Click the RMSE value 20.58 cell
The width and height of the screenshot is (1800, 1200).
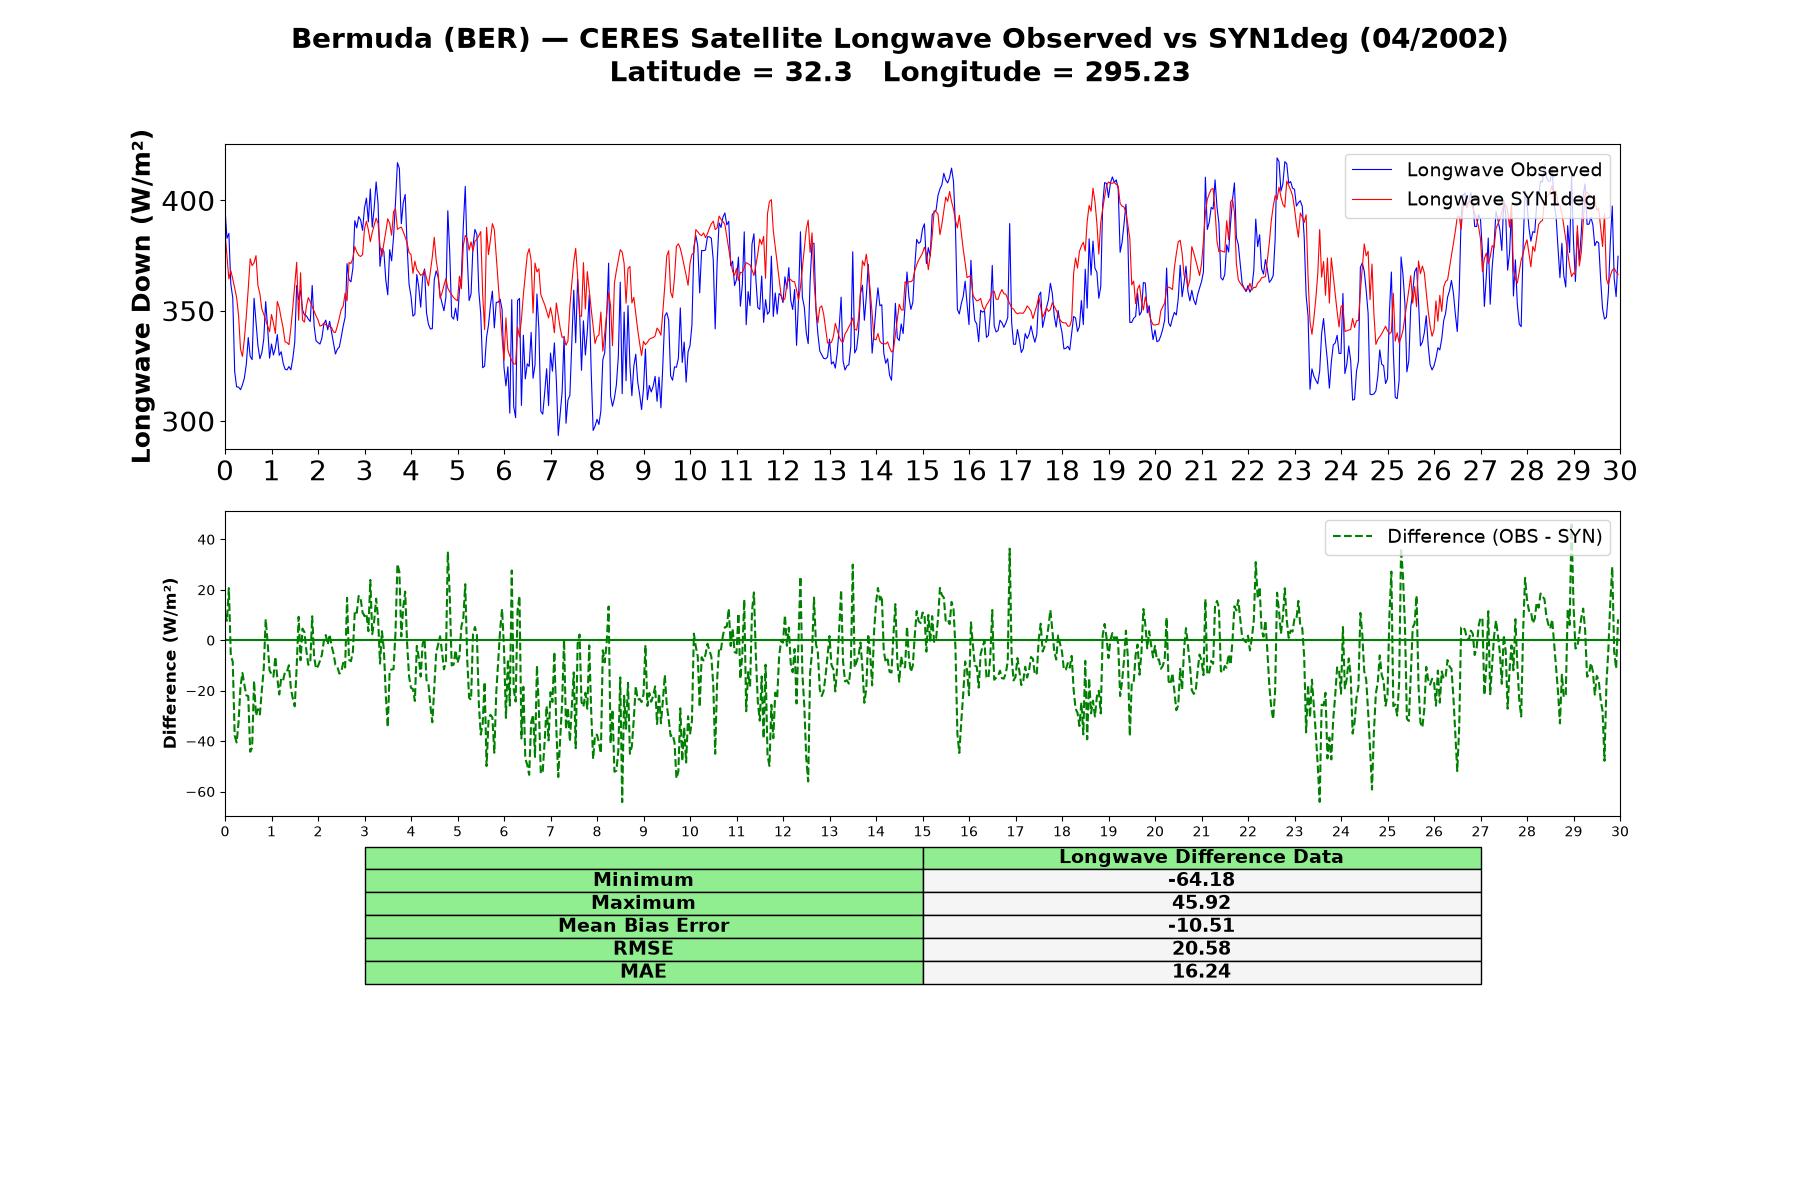click(1202, 949)
